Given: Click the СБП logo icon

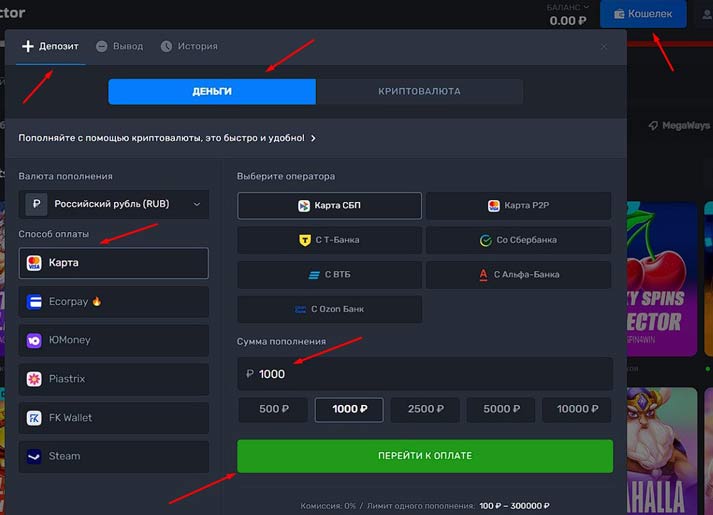Looking at the screenshot, I should tap(304, 206).
